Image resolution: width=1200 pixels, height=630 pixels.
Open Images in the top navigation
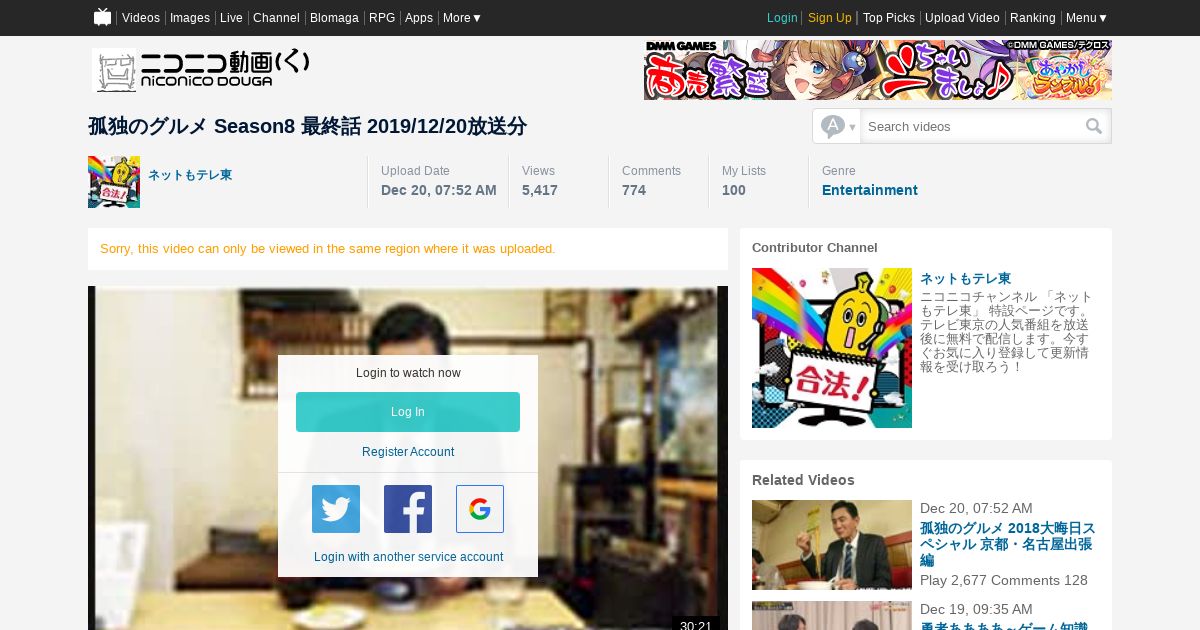(x=190, y=18)
